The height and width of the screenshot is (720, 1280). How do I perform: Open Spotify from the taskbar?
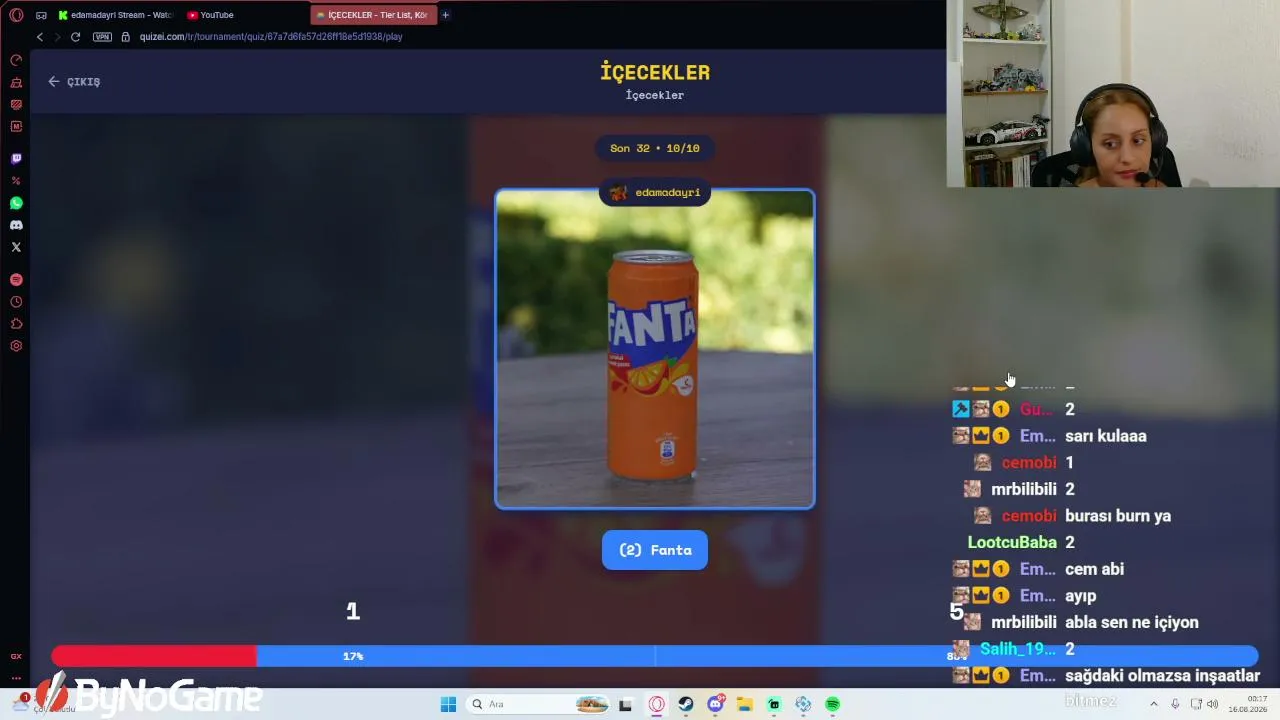(832, 704)
